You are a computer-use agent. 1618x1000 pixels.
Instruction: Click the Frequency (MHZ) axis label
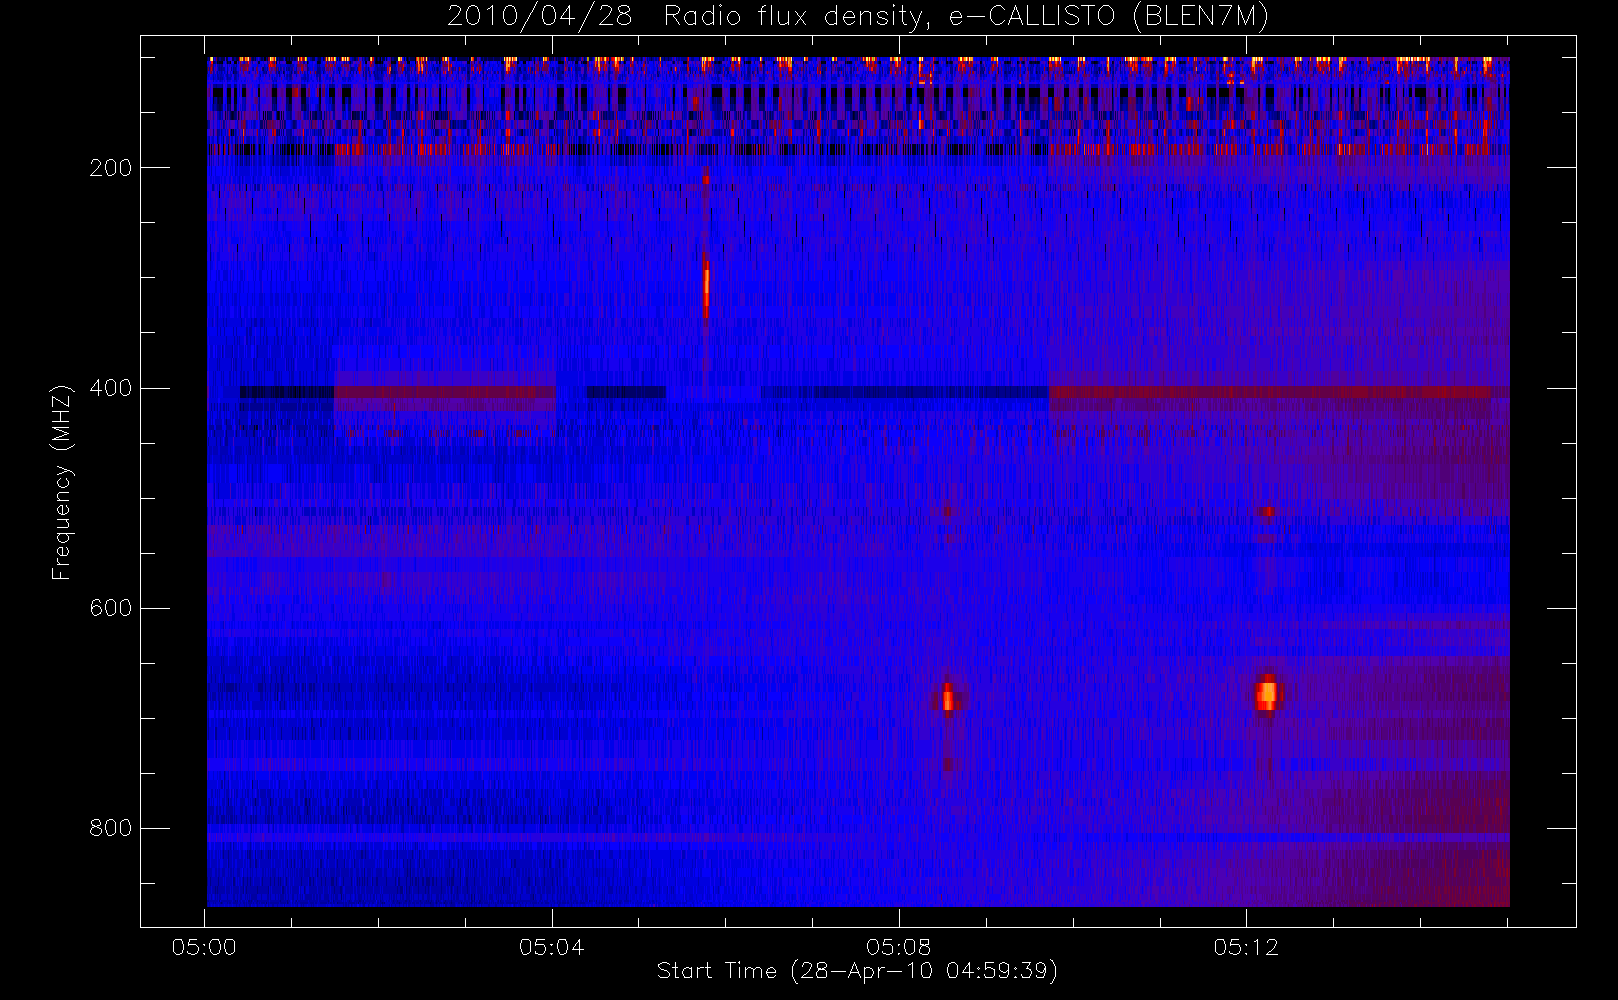62,482
